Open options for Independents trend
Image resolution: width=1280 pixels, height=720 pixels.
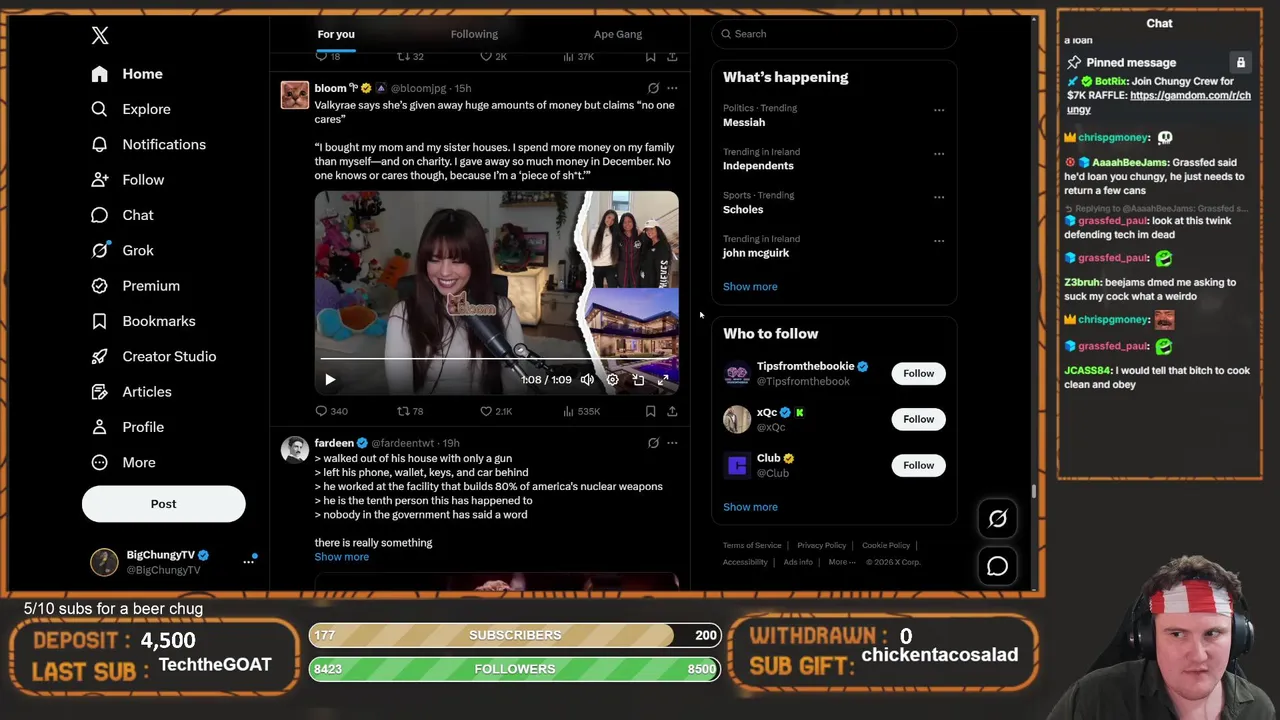[x=939, y=154]
